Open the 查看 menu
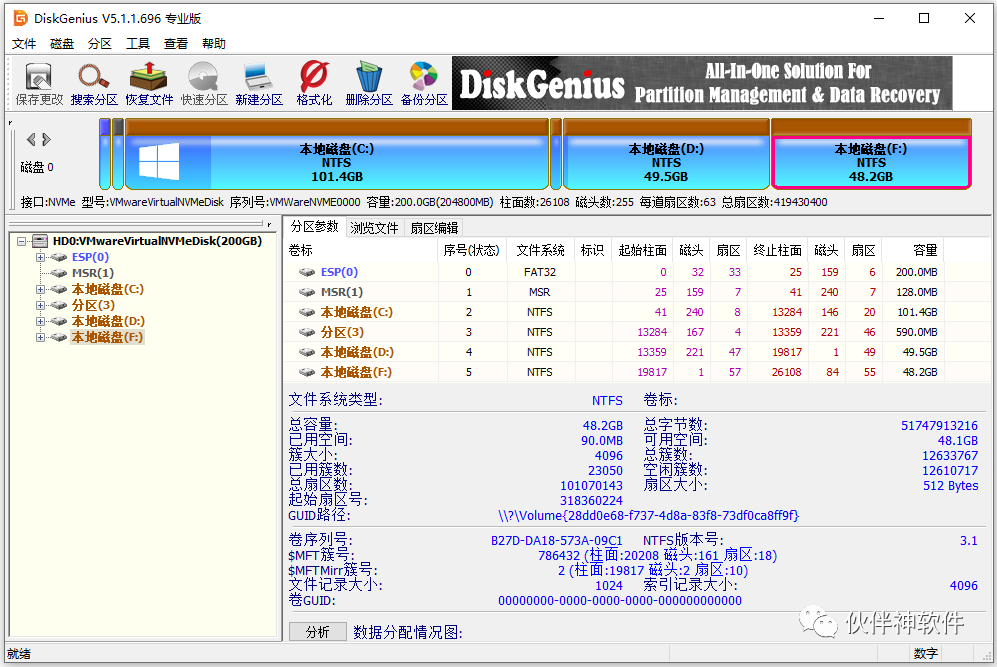Image resolution: width=997 pixels, height=667 pixels. coord(176,43)
